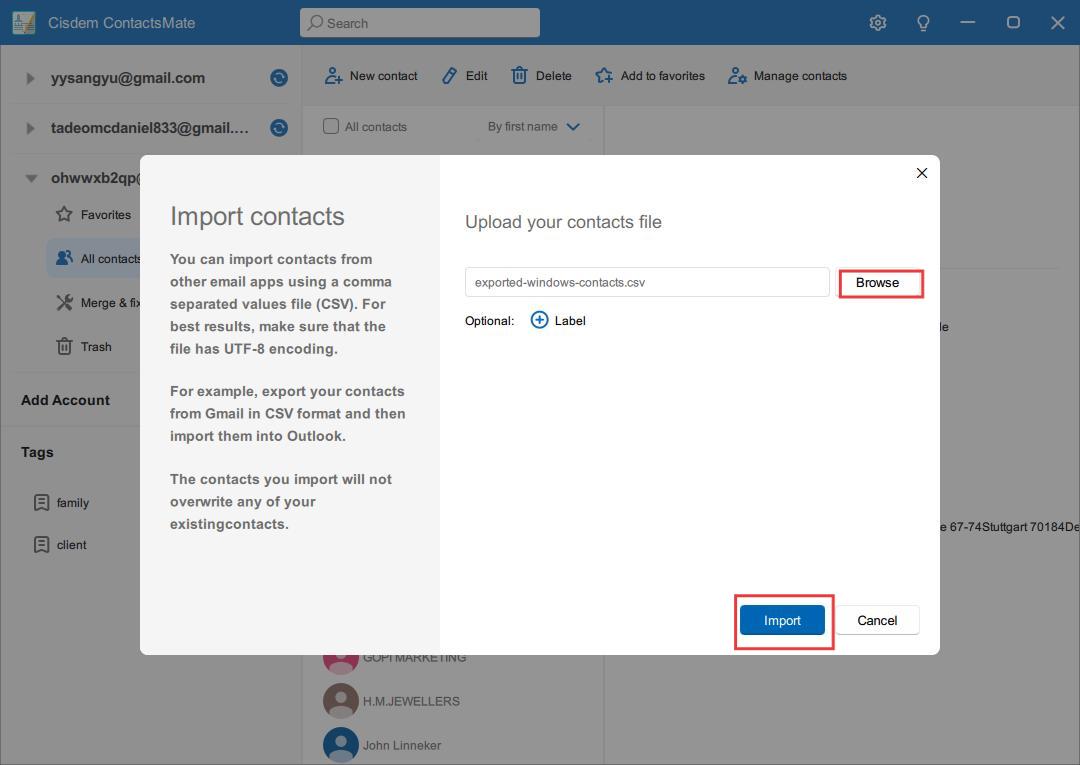Toggle the All contacts checkbox
1080x765 pixels.
tap(330, 126)
